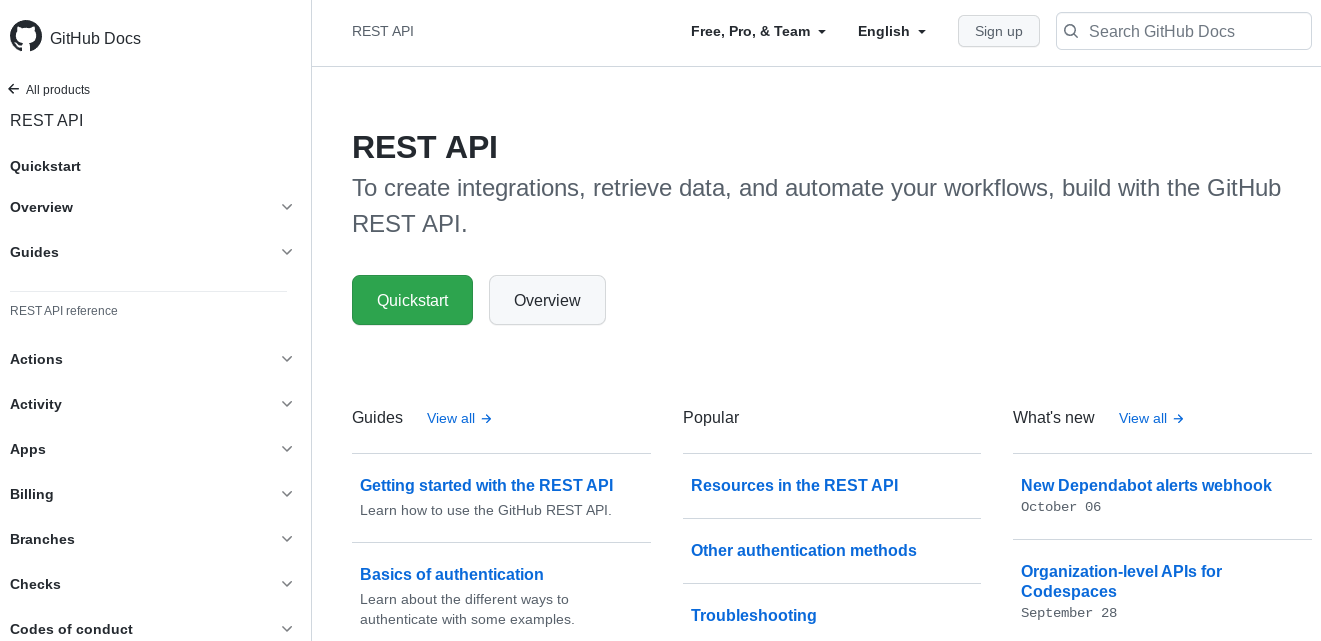Expand the Guides sidebar section chevron
The image size is (1321, 641).
(287, 252)
